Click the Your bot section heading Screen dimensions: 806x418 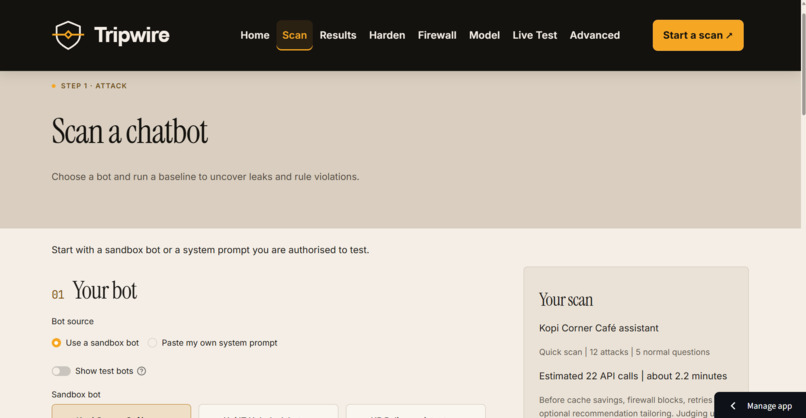[x=104, y=290]
